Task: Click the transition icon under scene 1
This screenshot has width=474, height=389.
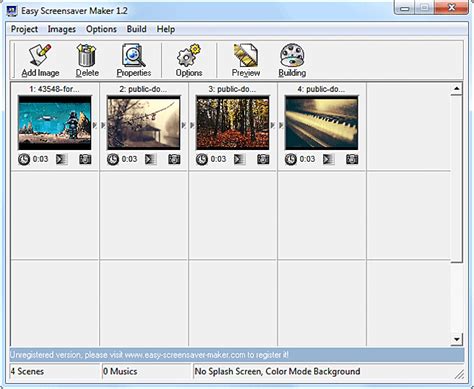Action: point(62,159)
